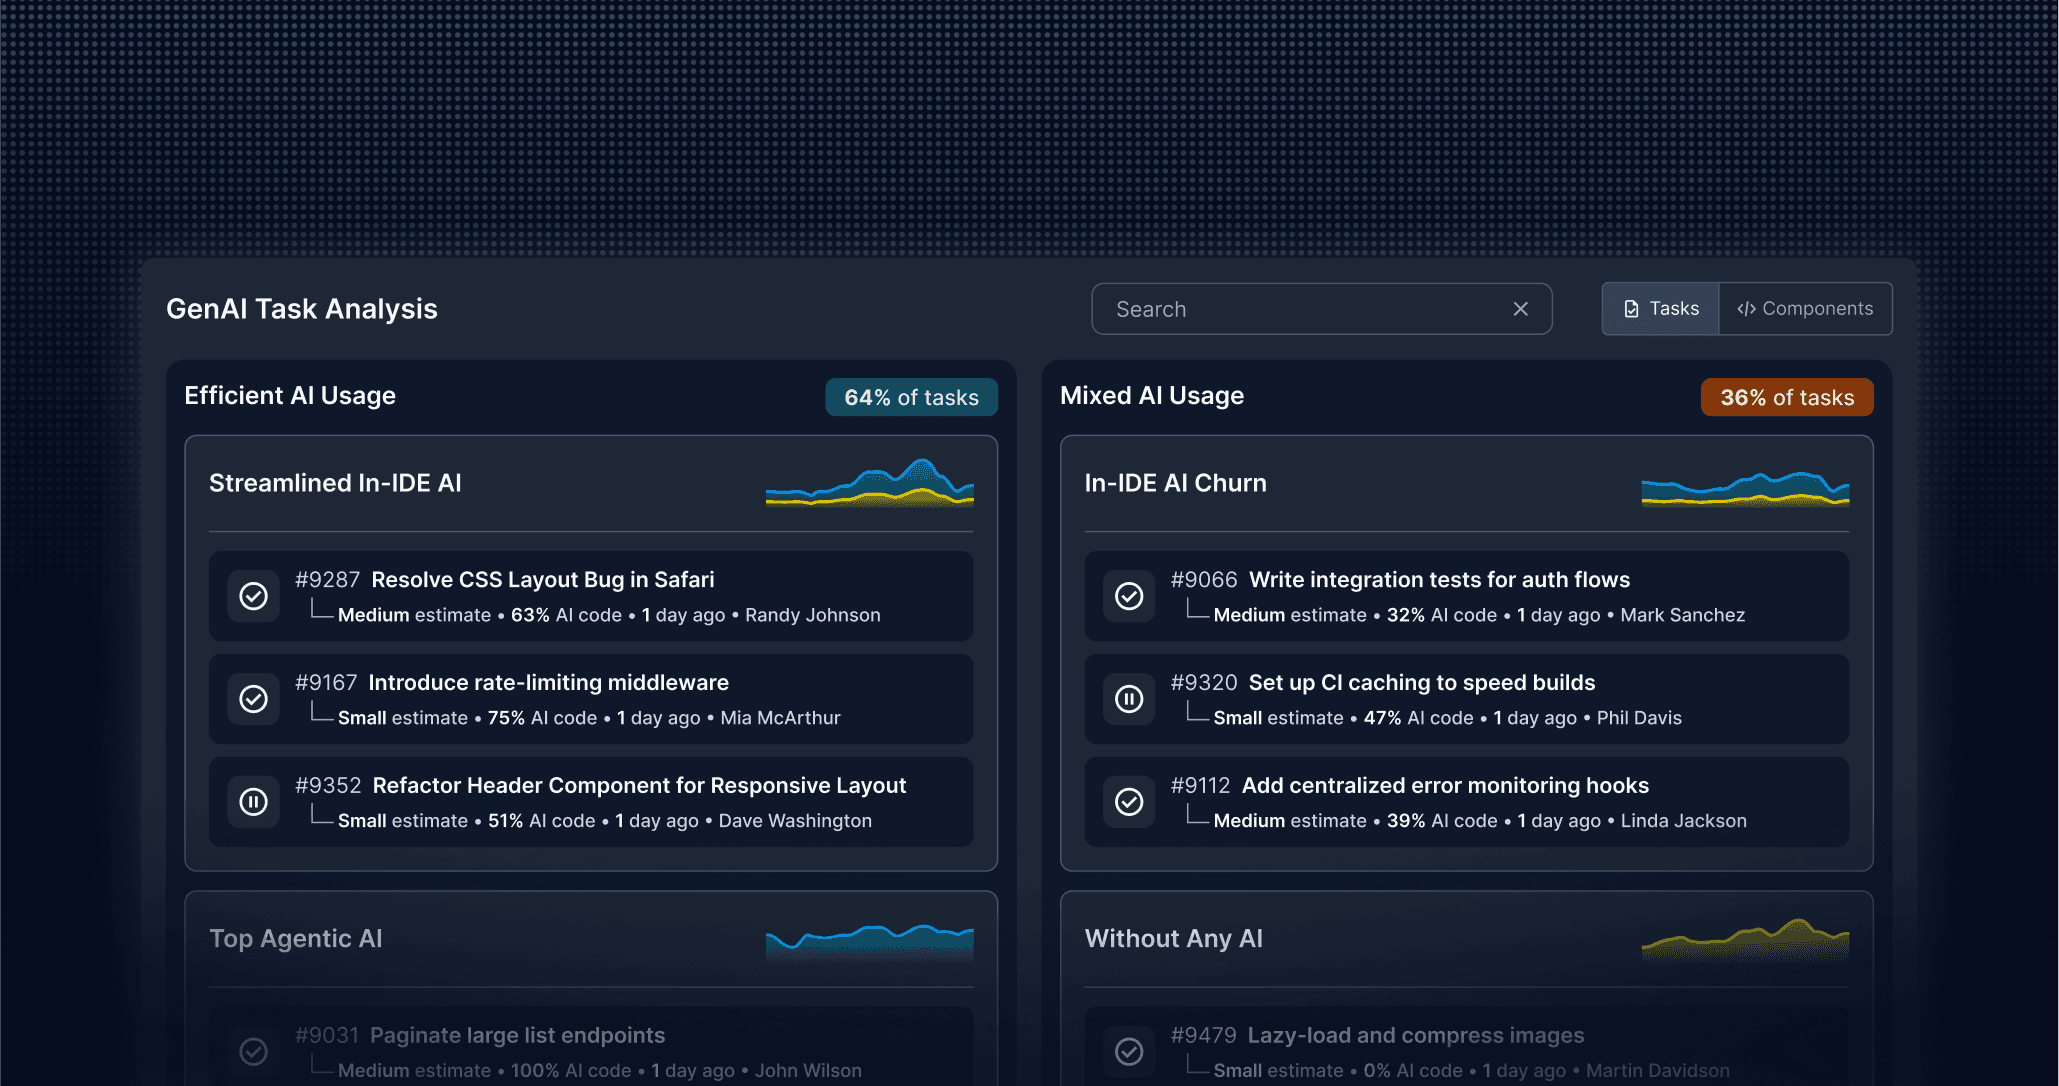The image size is (2059, 1086).
Task: Click the paused status icon for task #9352
Action: [x=254, y=802]
